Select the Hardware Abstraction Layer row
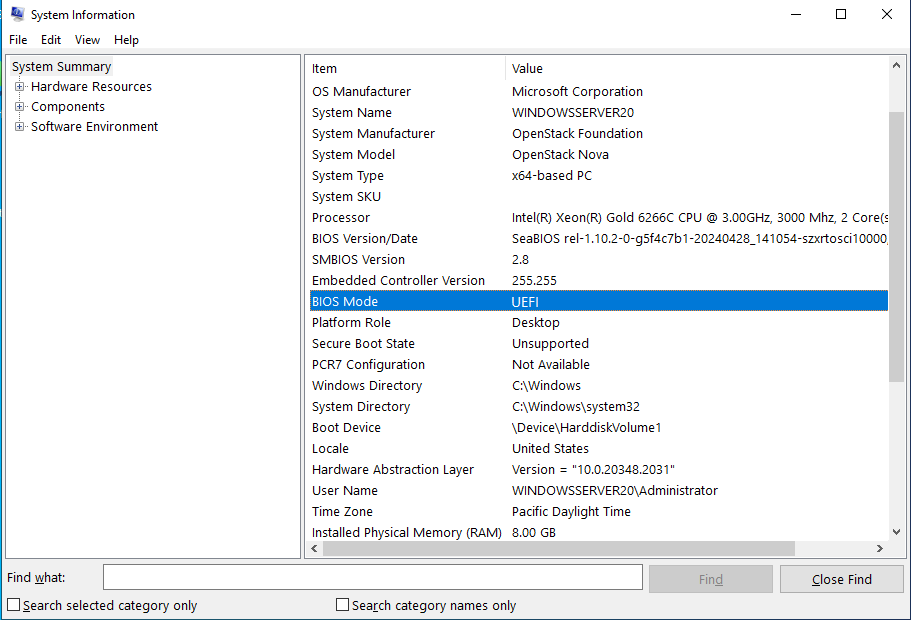911x620 pixels. (x=598, y=469)
